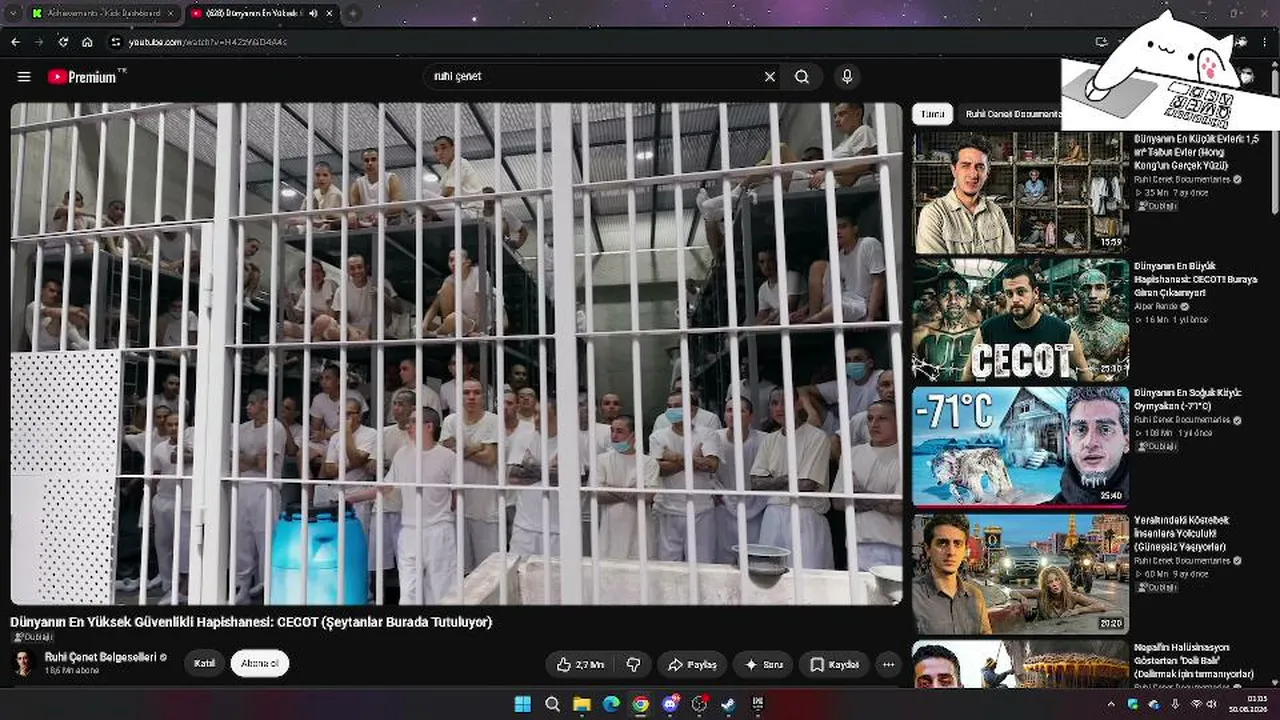Click the CECOT prison sidebar thumbnail
The image size is (1280, 720).
click(1020, 320)
